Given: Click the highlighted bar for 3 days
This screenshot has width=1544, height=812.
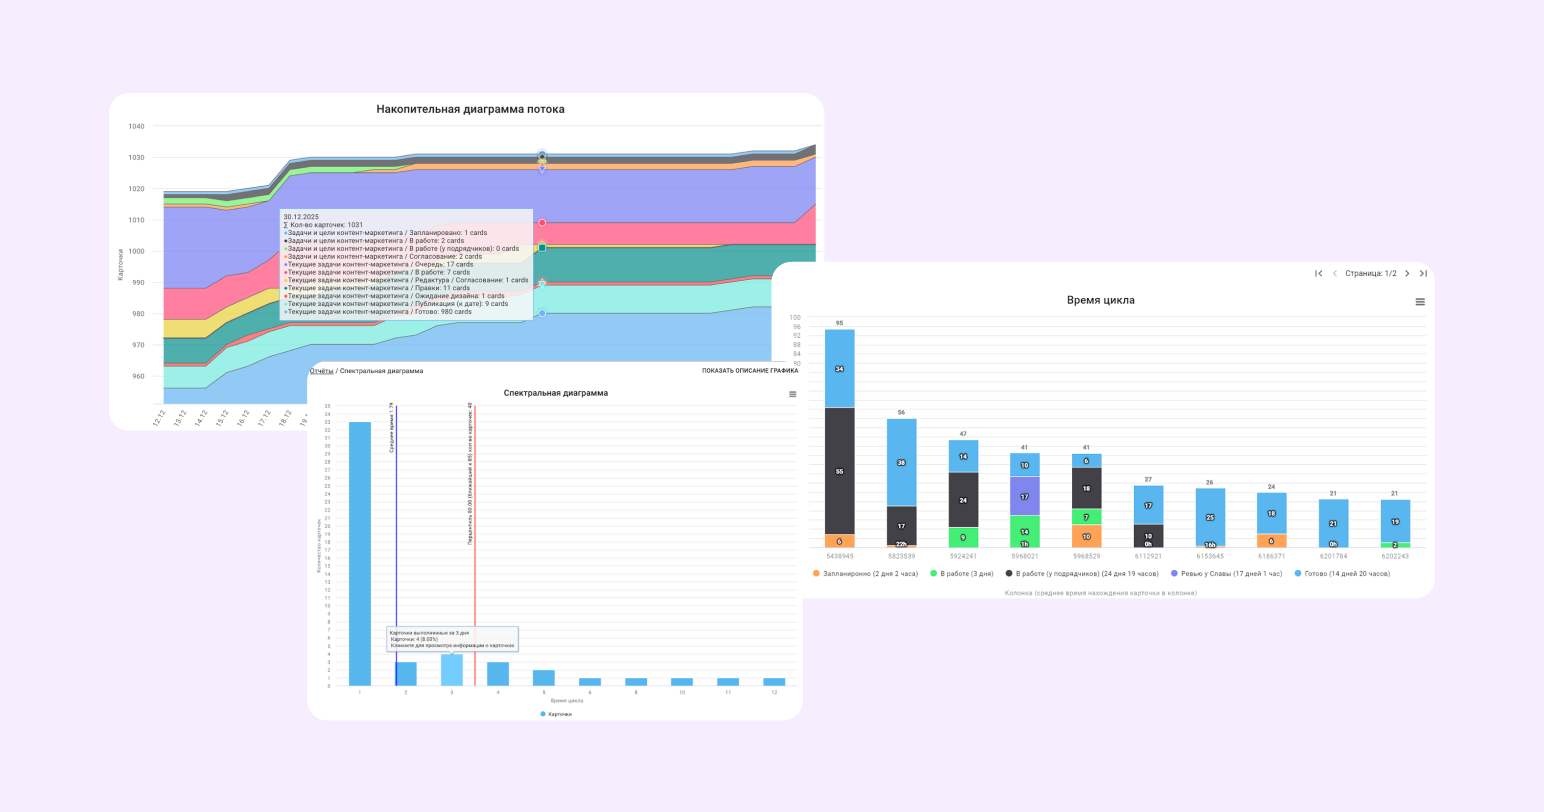Looking at the screenshot, I should (452, 670).
